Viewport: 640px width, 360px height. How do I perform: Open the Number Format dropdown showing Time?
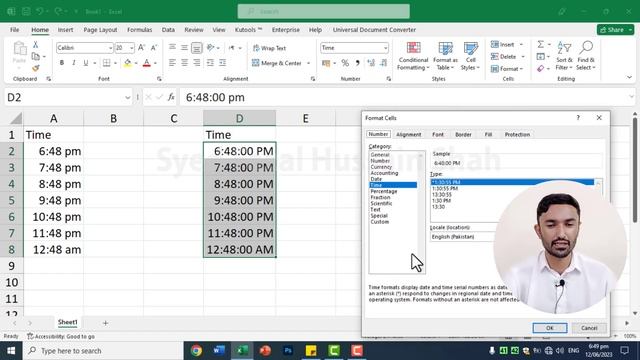point(385,48)
